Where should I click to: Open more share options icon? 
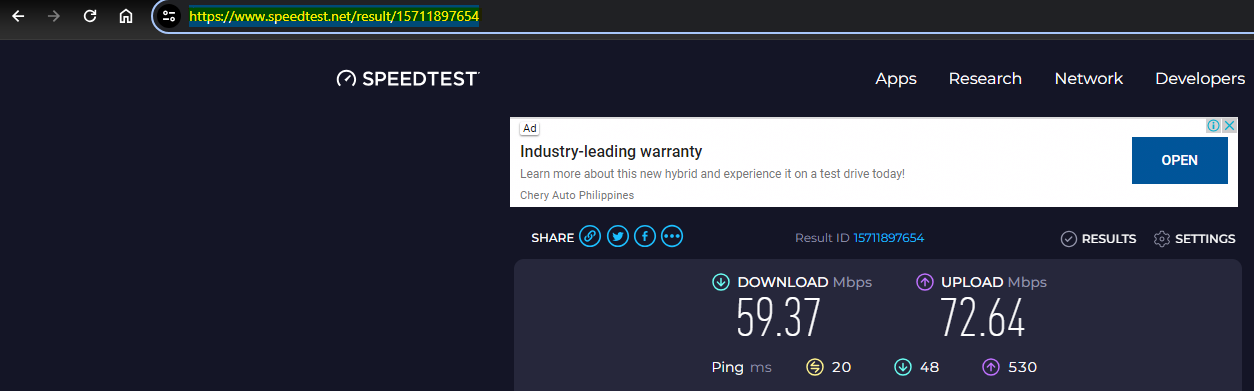tap(672, 237)
